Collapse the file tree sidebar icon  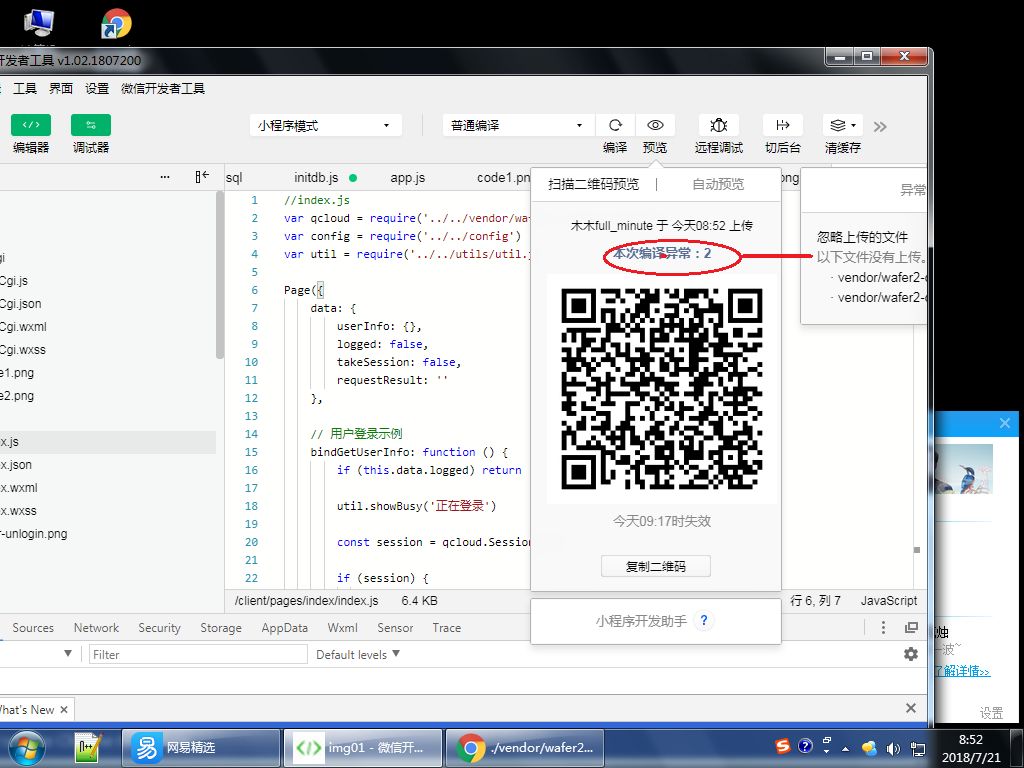202,176
